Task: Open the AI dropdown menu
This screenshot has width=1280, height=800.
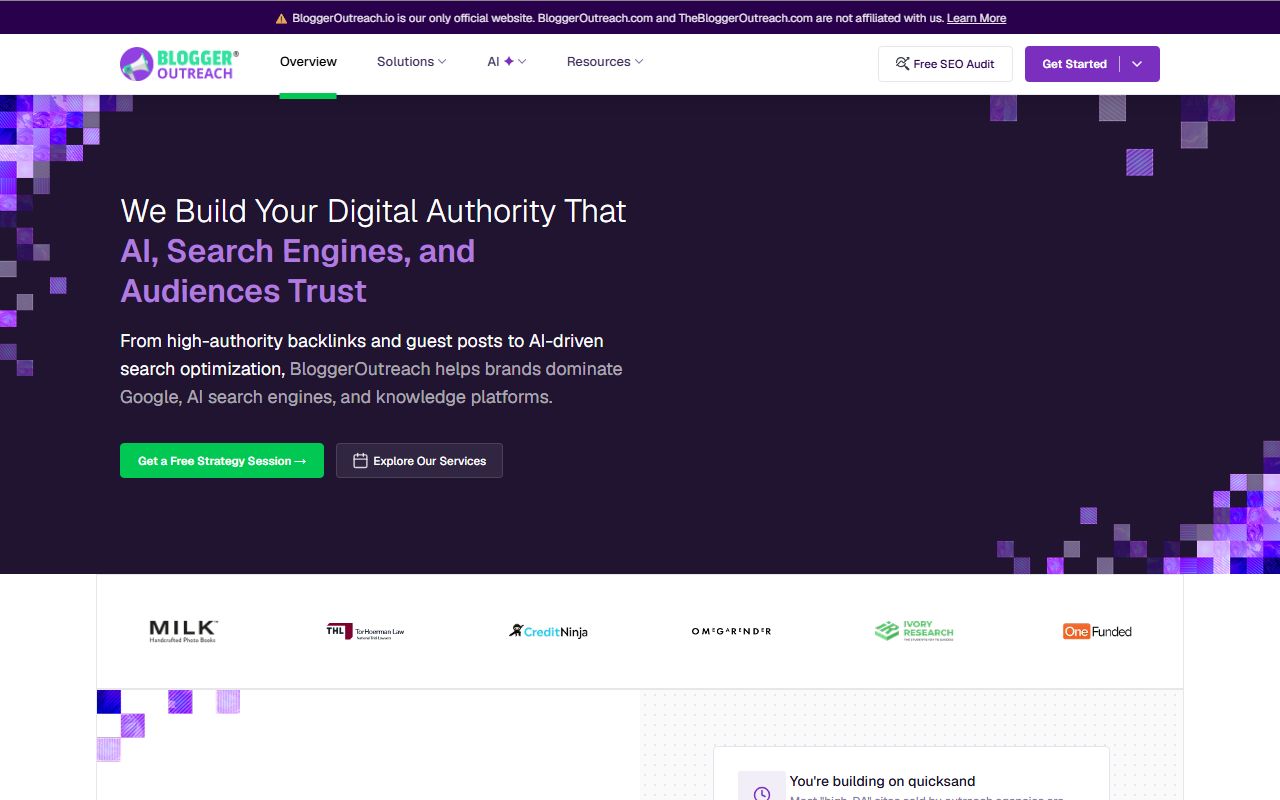Action: pos(507,62)
